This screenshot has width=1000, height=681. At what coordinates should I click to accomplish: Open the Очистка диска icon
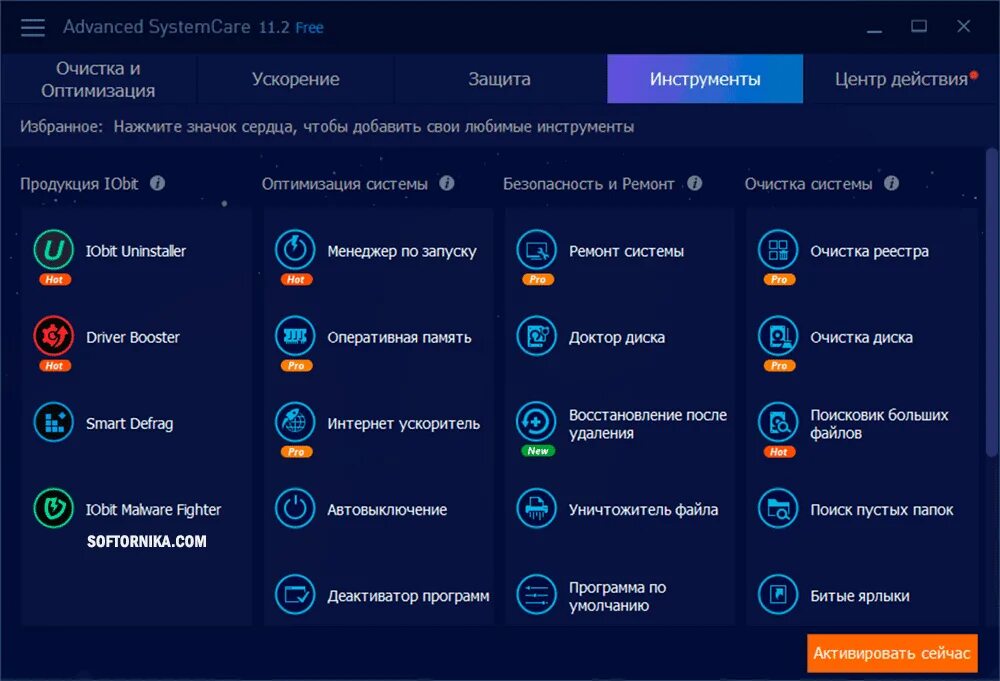coord(778,335)
